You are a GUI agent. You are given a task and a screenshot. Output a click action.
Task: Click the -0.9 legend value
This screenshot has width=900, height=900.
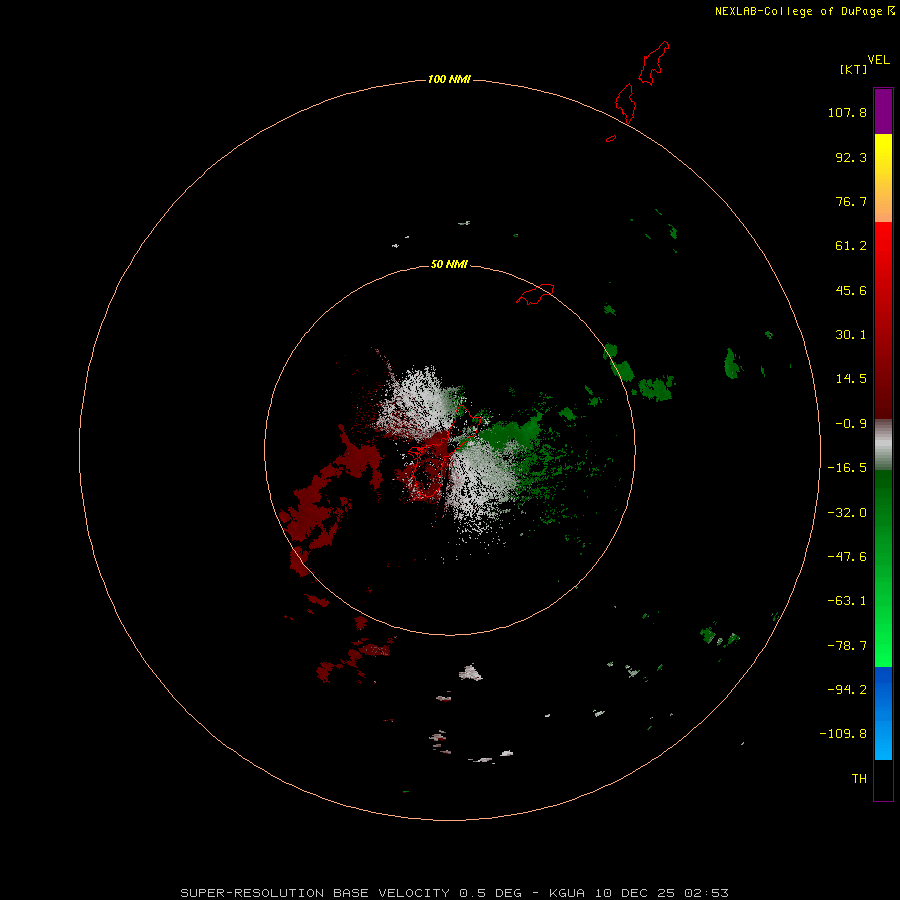tap(851, 424)
